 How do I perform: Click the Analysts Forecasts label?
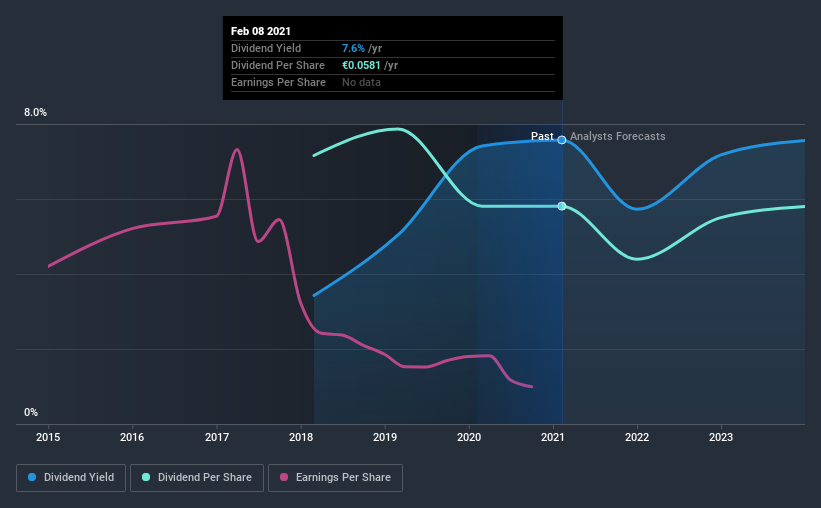click(618, 136)
